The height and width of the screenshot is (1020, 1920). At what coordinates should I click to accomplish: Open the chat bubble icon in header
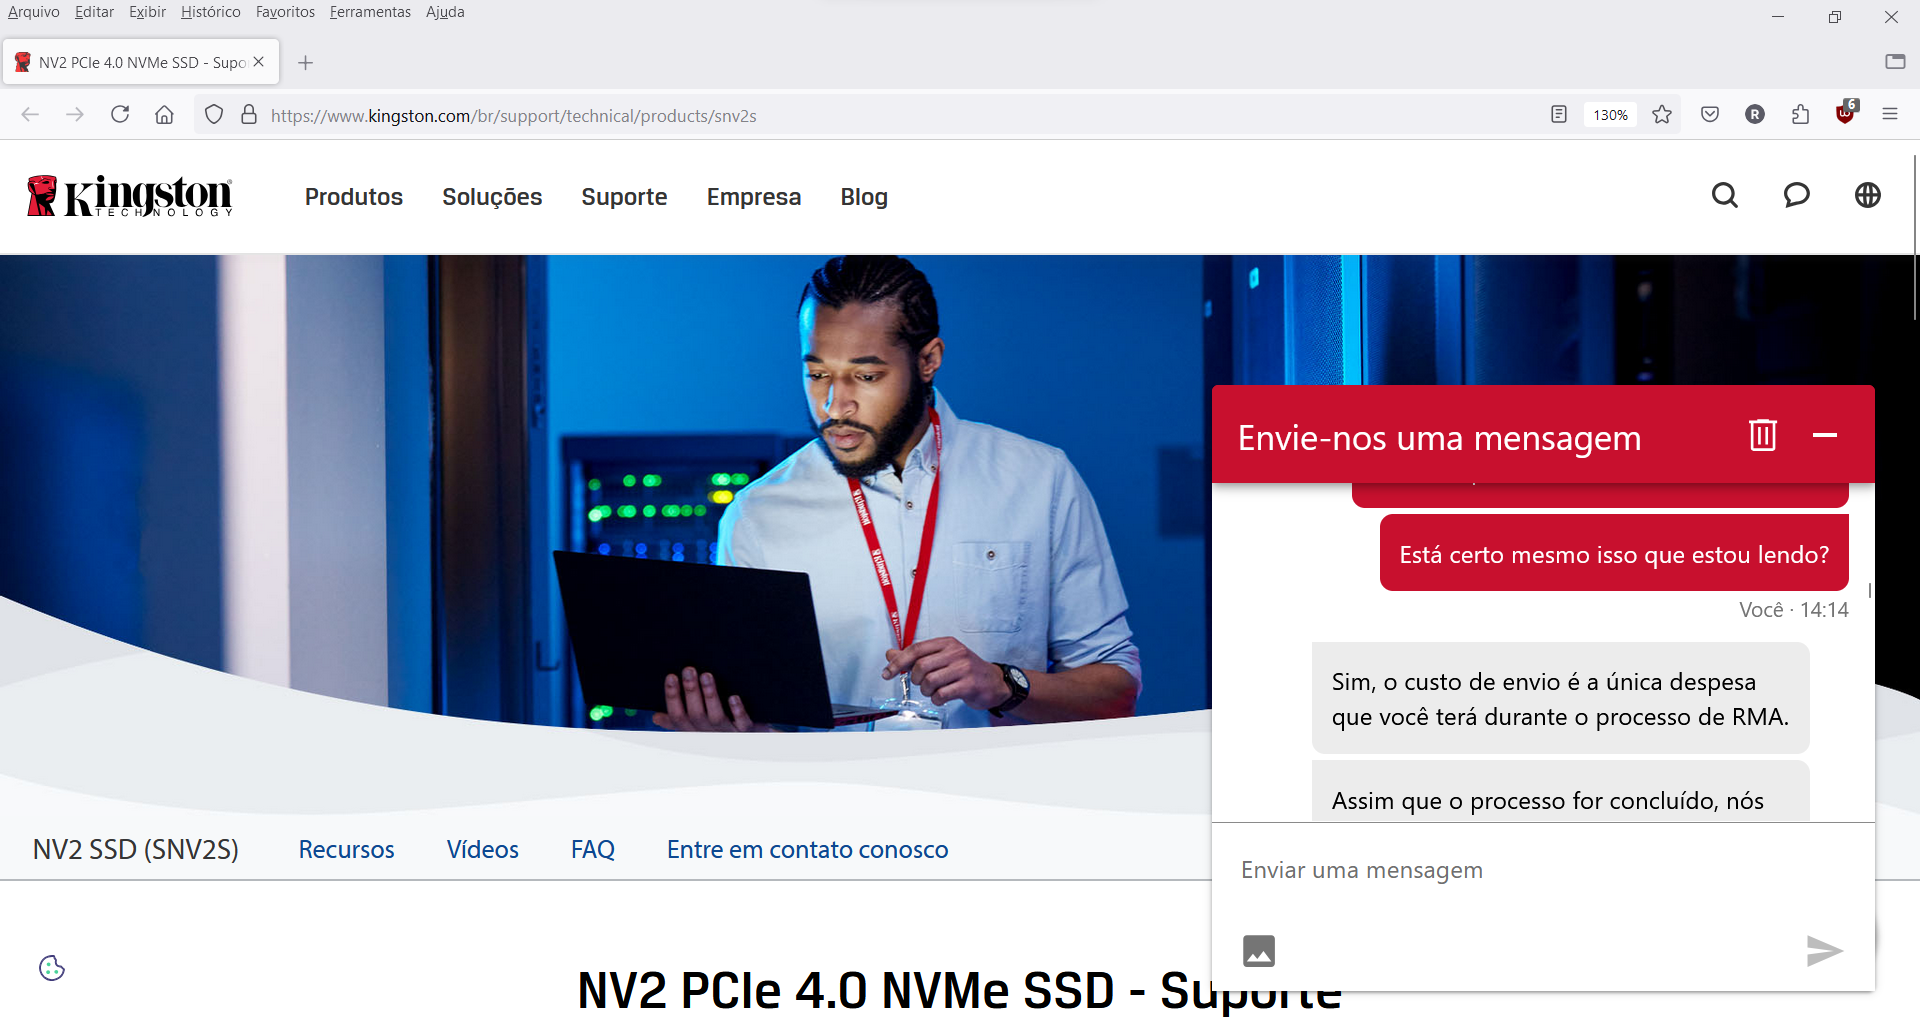tap(1797, 195)
